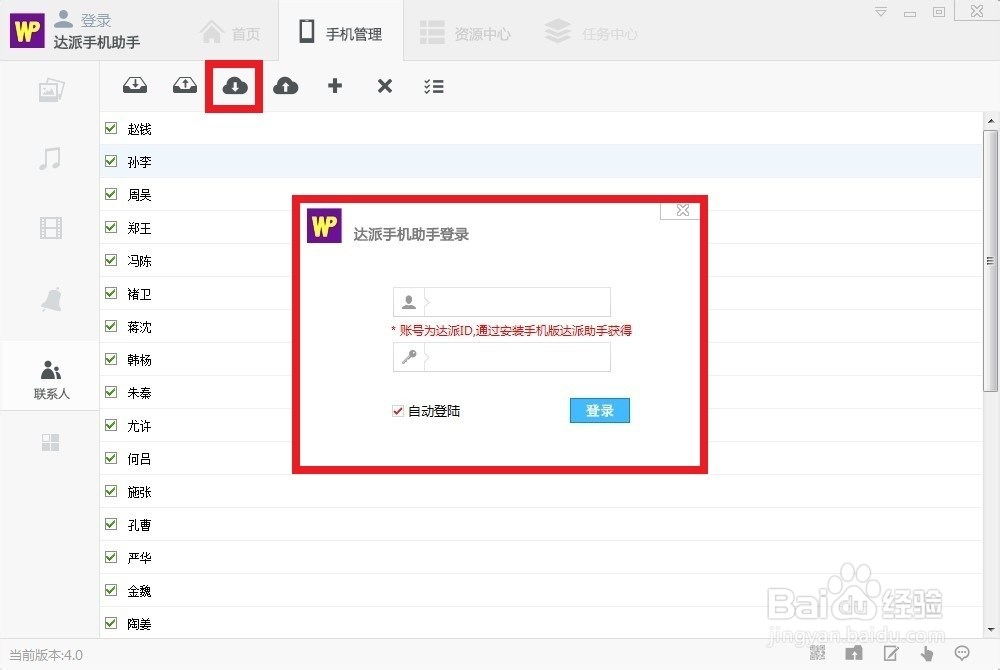Image resolution: width=1000 pixels, height=670 pixels.
Task: Open the import contacts tray icon
Action: pos(135,86)
